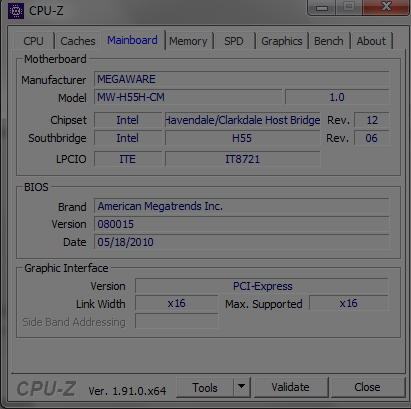
Task: Click the empty Side Band Addressing field
Action: coord(177,322)
